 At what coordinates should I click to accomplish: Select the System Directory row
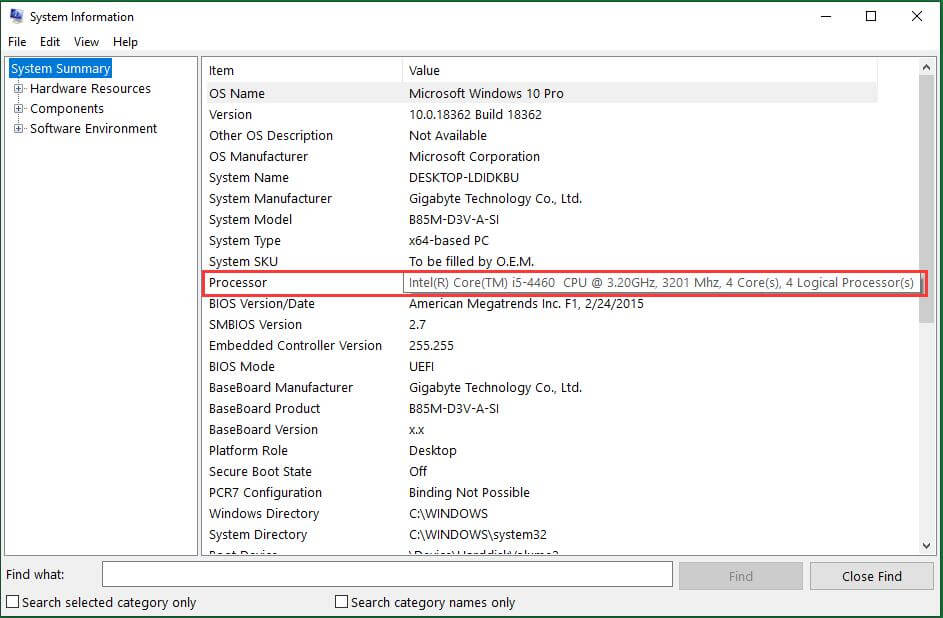(x=541, y=534)
